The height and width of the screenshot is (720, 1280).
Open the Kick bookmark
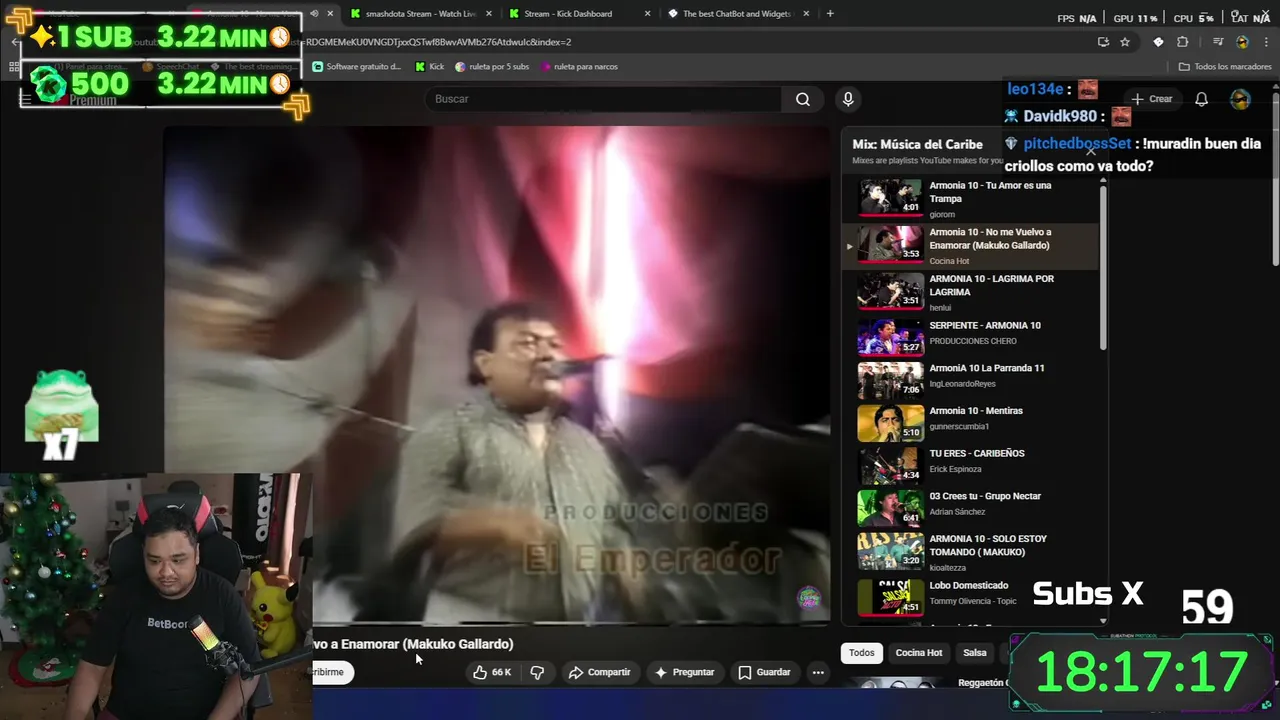click(430, 67)
